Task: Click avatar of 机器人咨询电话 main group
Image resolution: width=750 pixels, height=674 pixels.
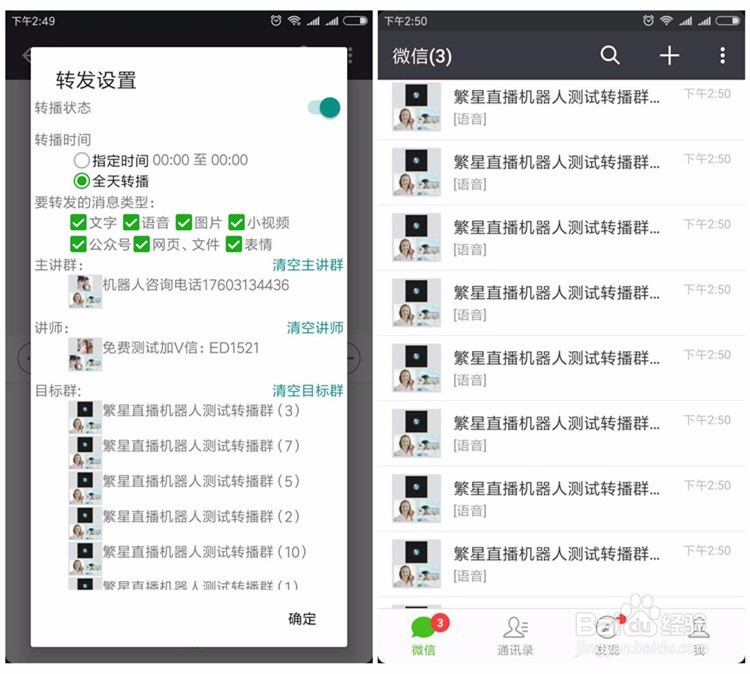Action: tap(85, 291)
